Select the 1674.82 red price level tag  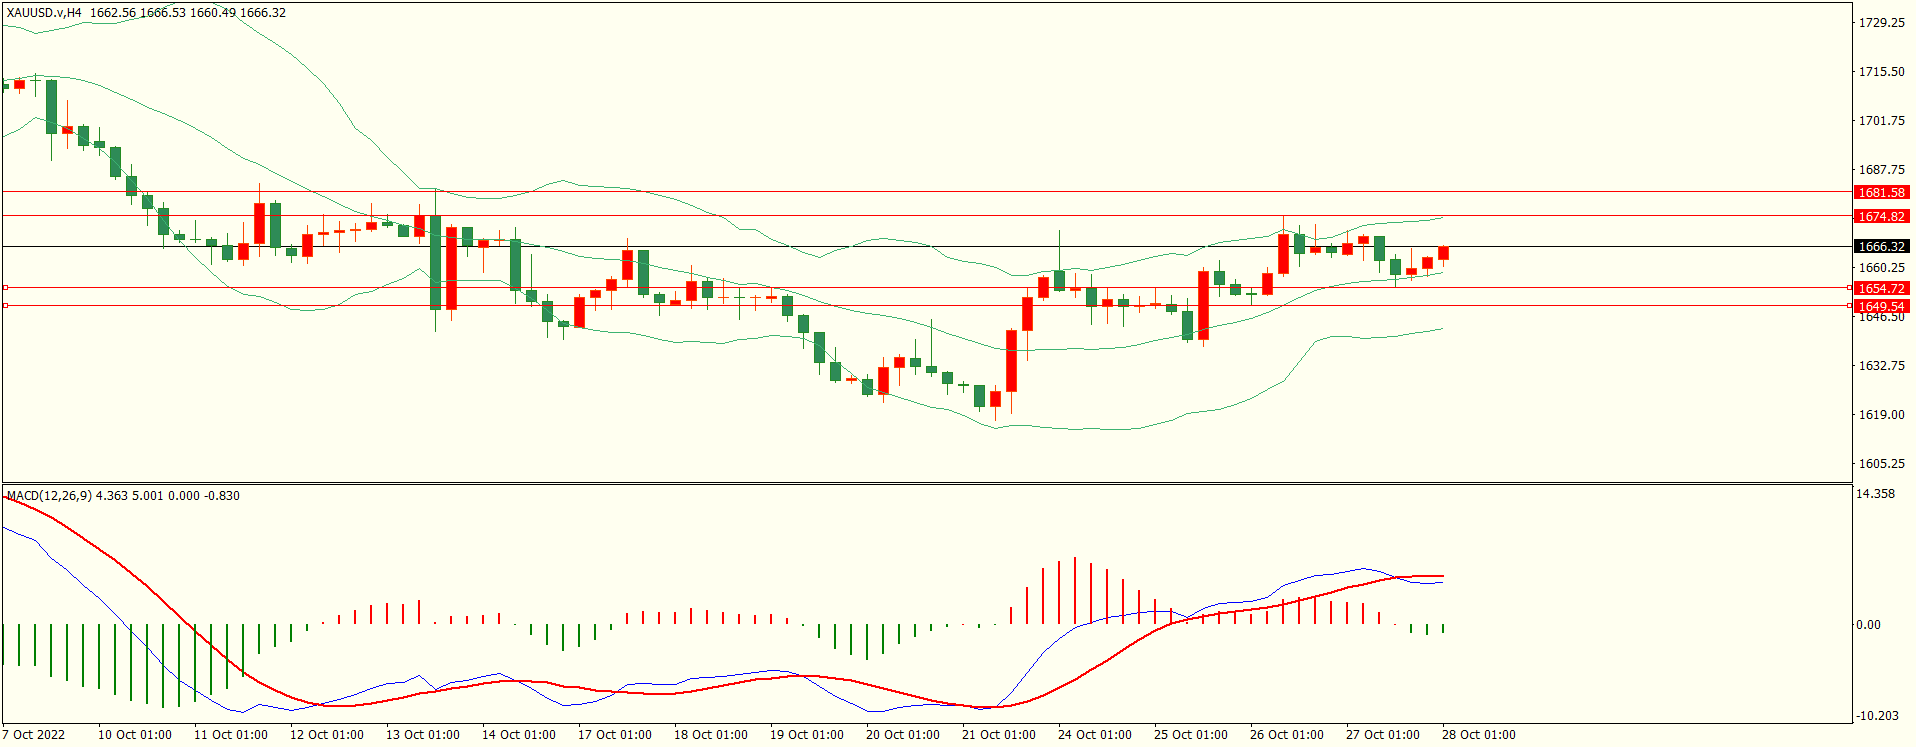pyautogui.click(x=1881, y=217)
